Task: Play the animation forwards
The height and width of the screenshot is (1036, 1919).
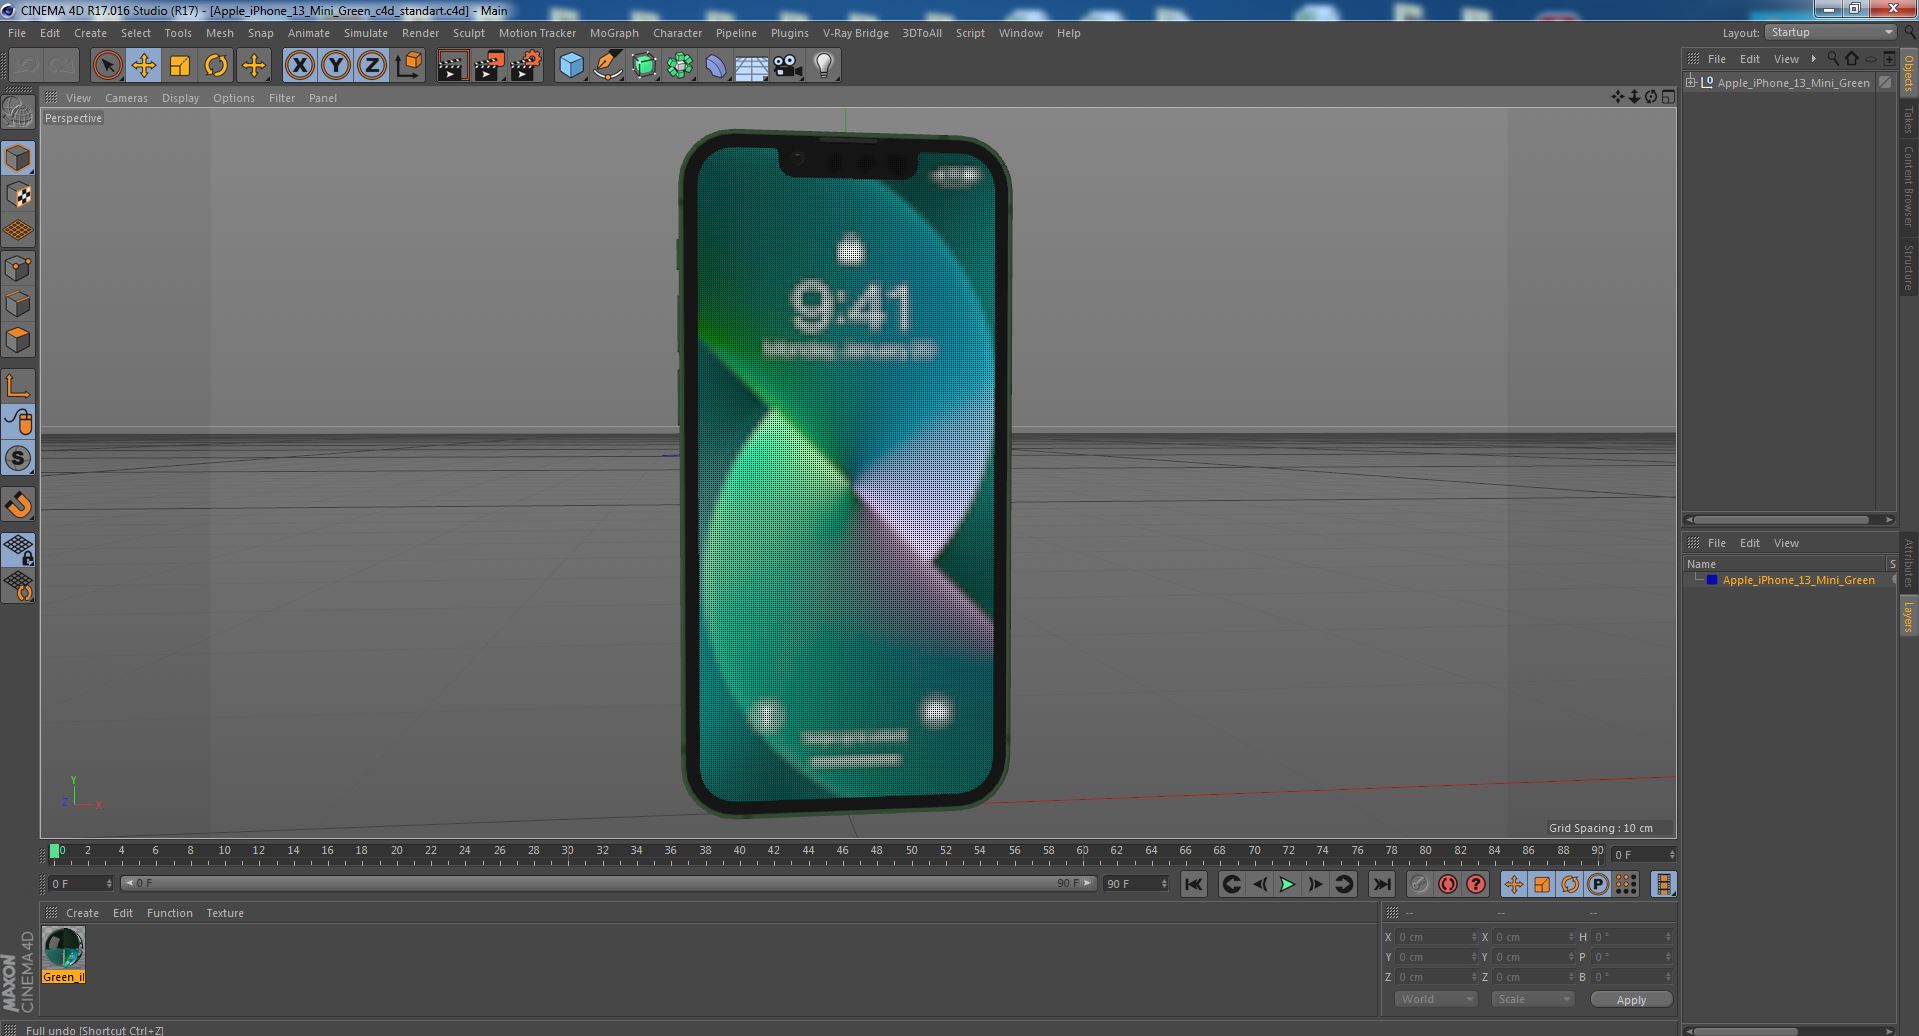Action: coord(1287,884)
